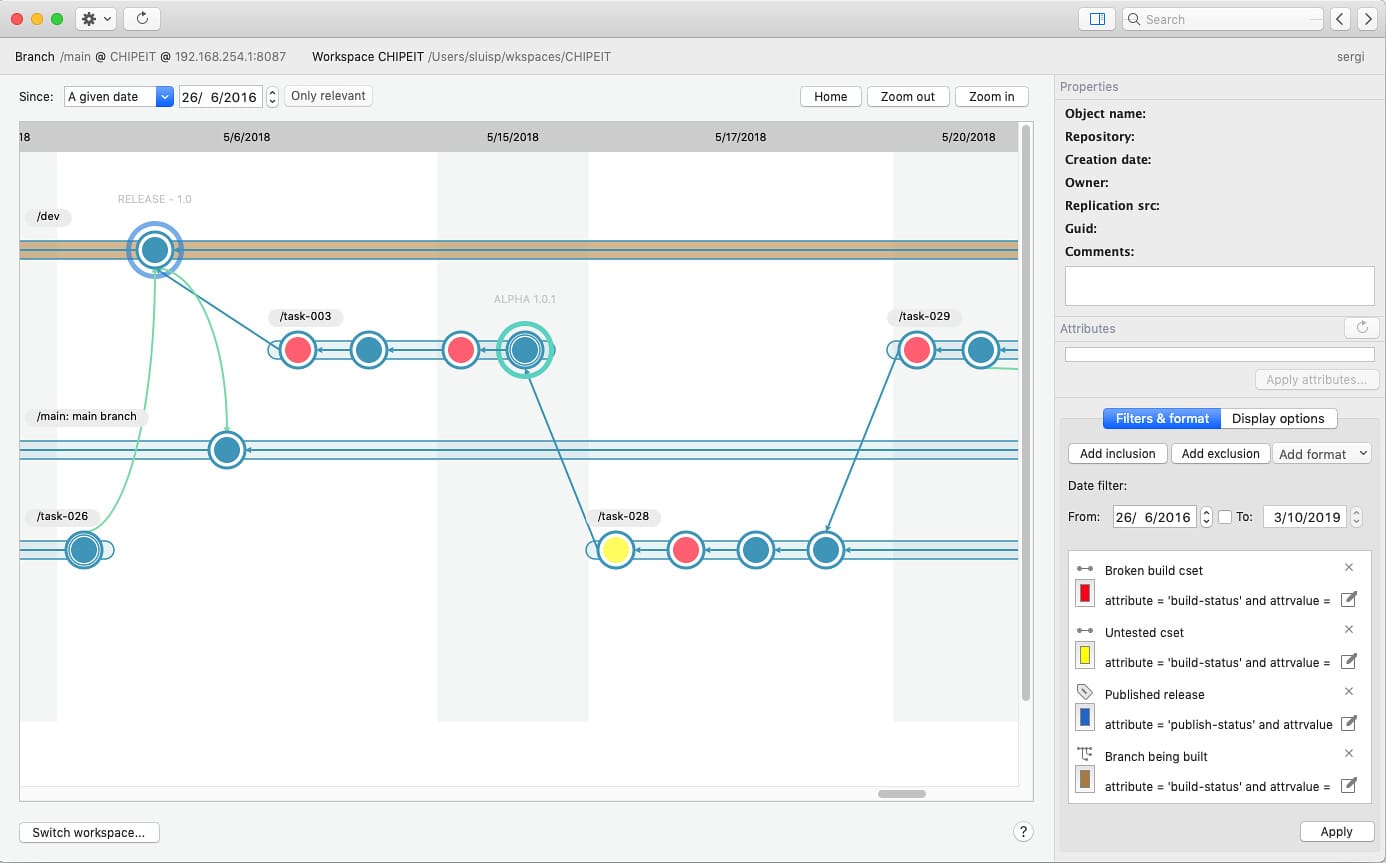Click the yellow Untested cset color swatch

click(1085, 655)
